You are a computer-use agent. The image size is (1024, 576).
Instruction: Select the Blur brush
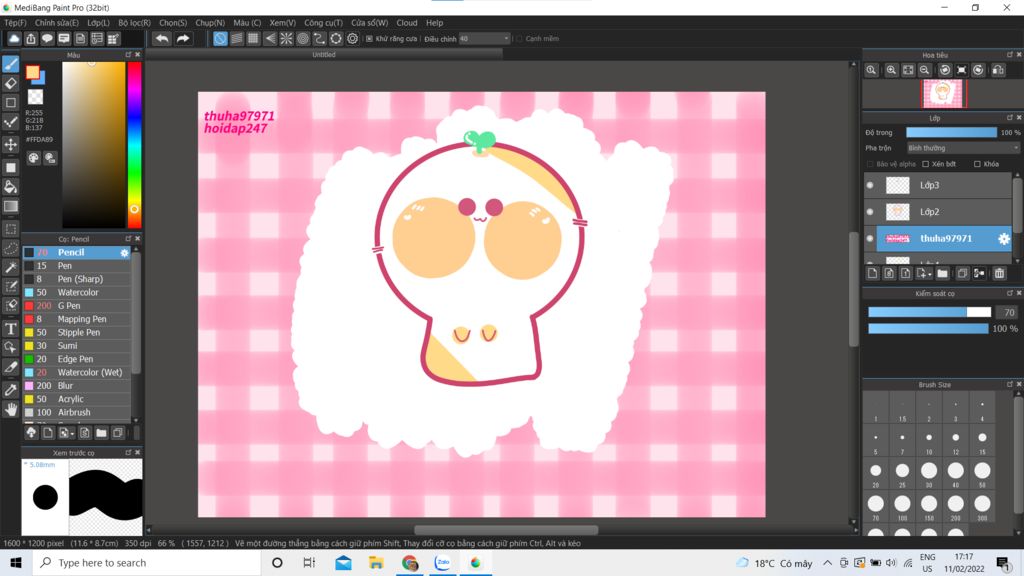click(78, 386)
